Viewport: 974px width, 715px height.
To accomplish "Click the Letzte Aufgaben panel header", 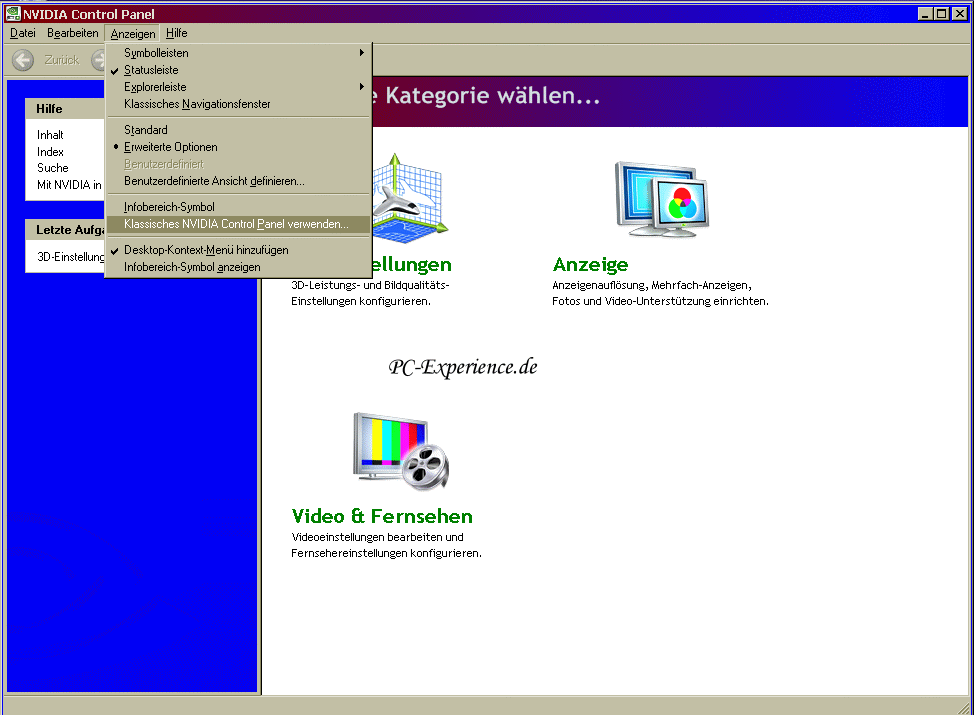I will 65,230.
